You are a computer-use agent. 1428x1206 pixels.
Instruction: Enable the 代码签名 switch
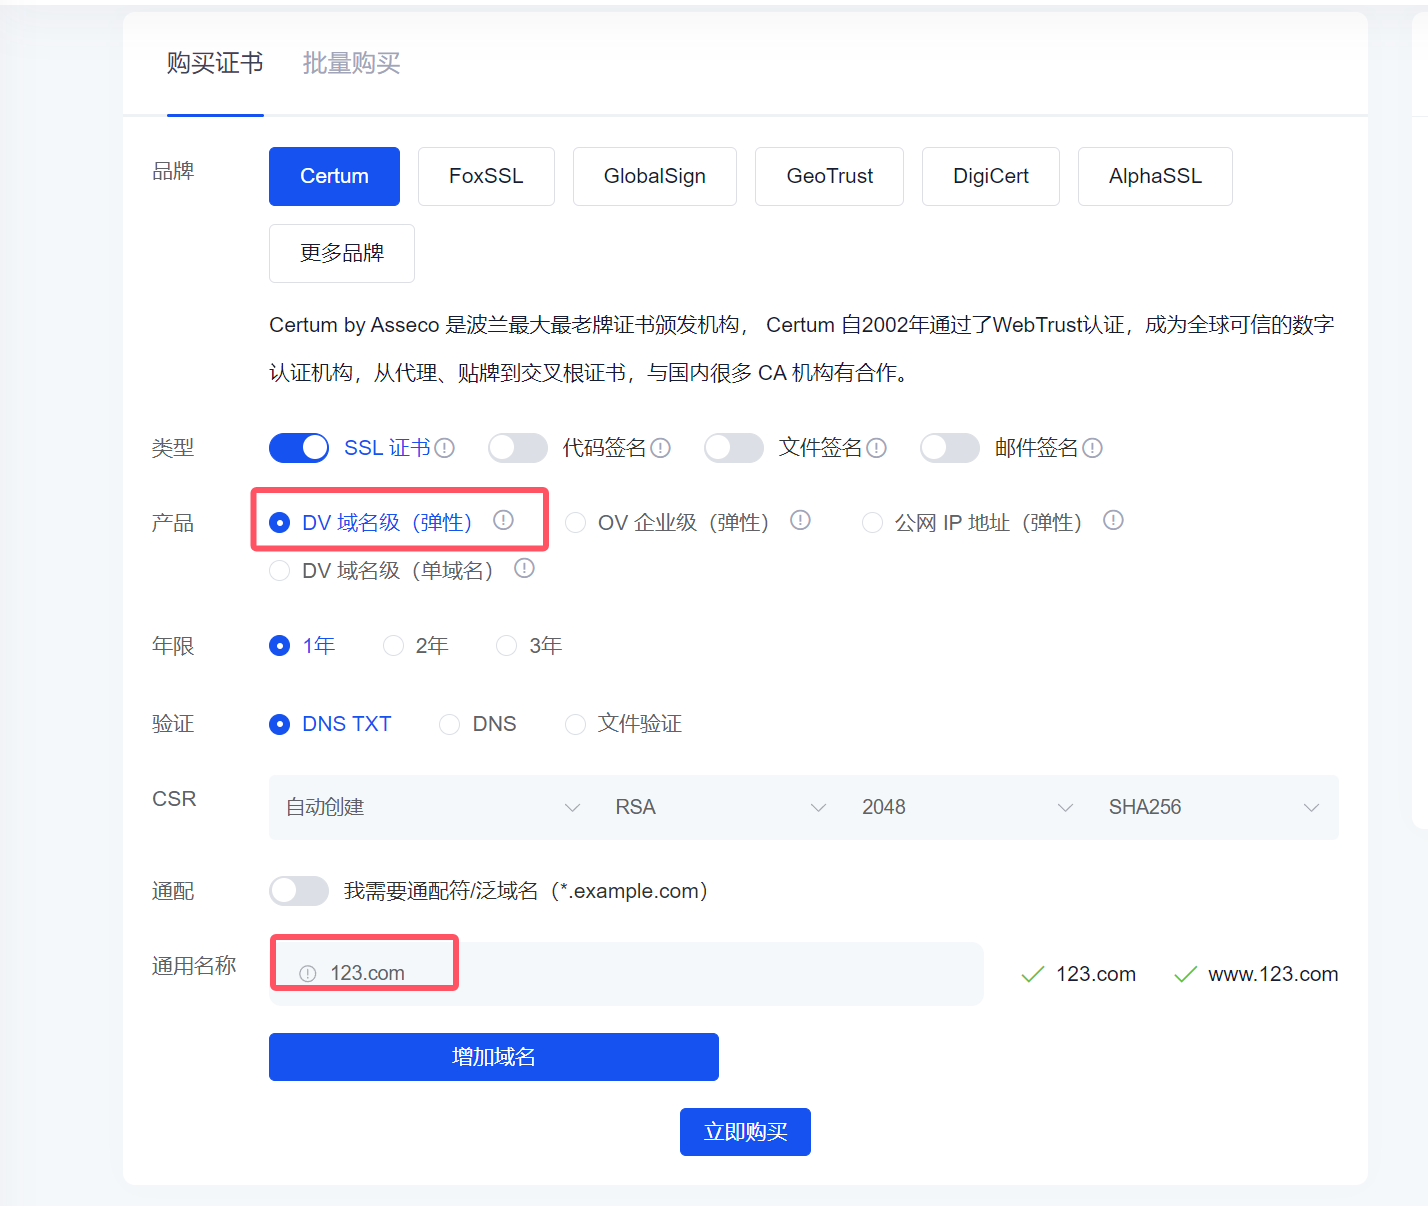point(518,448)
